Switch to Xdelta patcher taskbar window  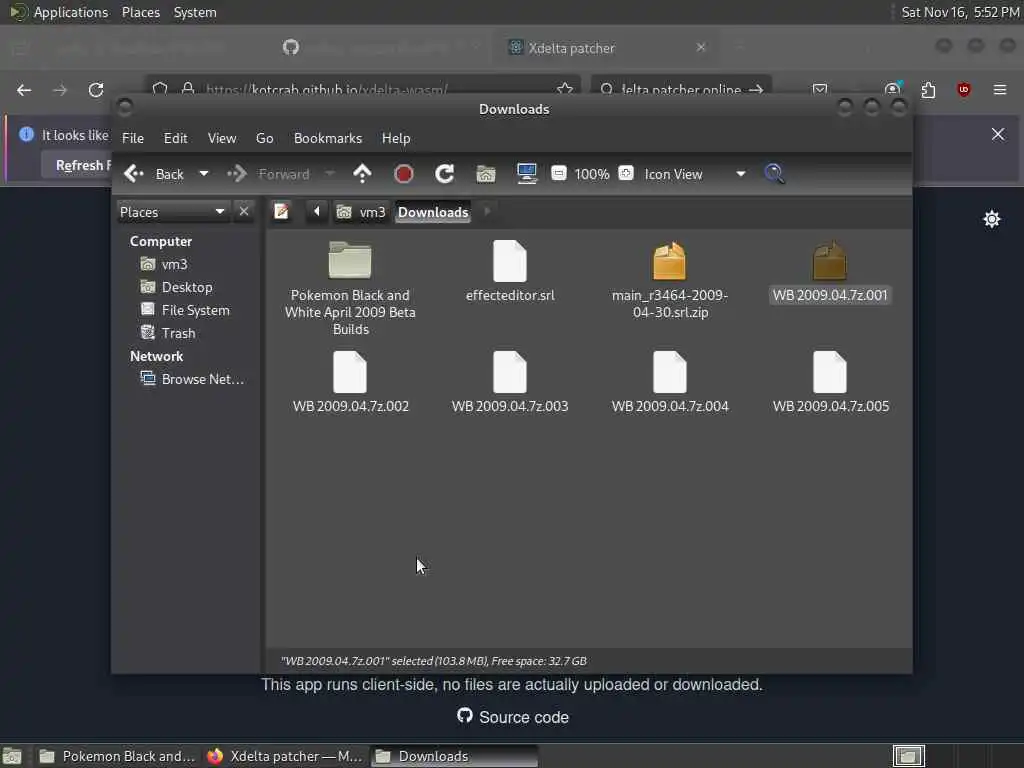click(x=285, y=756)
